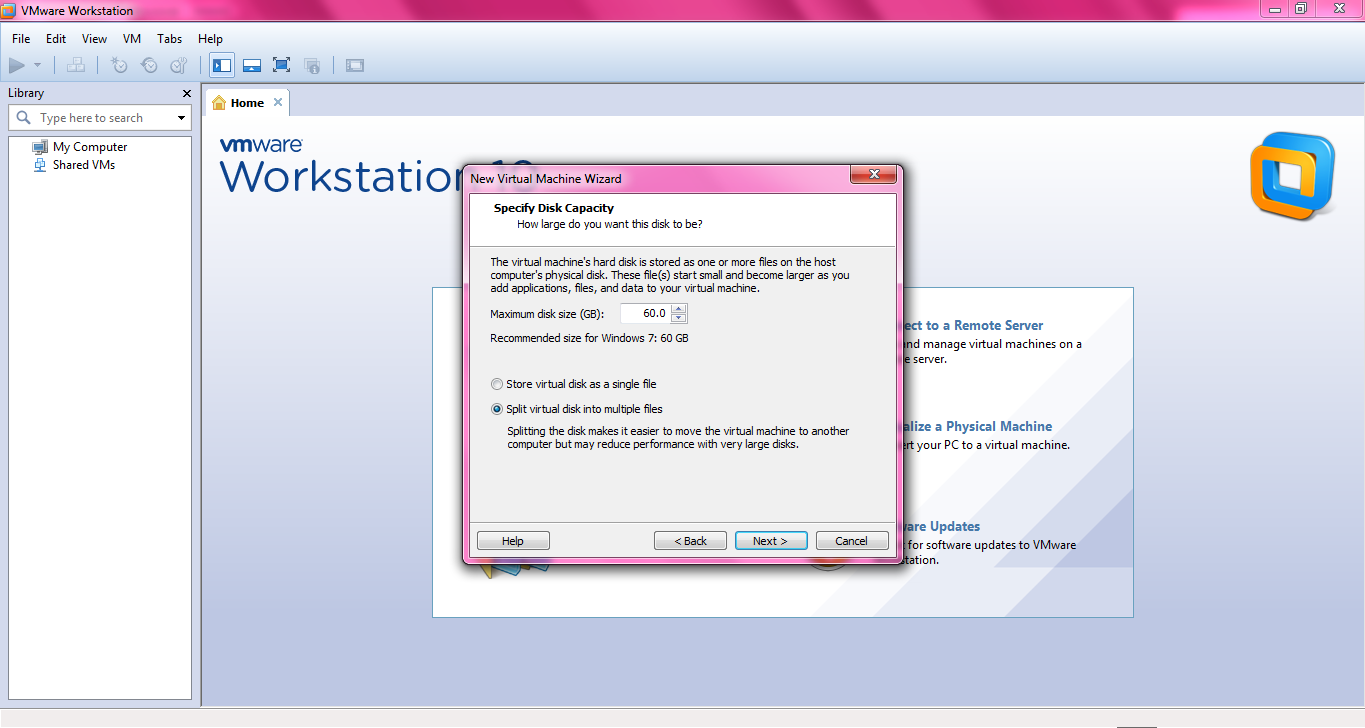Open the Edit menu
Viewport: 1365px width, 728px height.
[56, 39]
